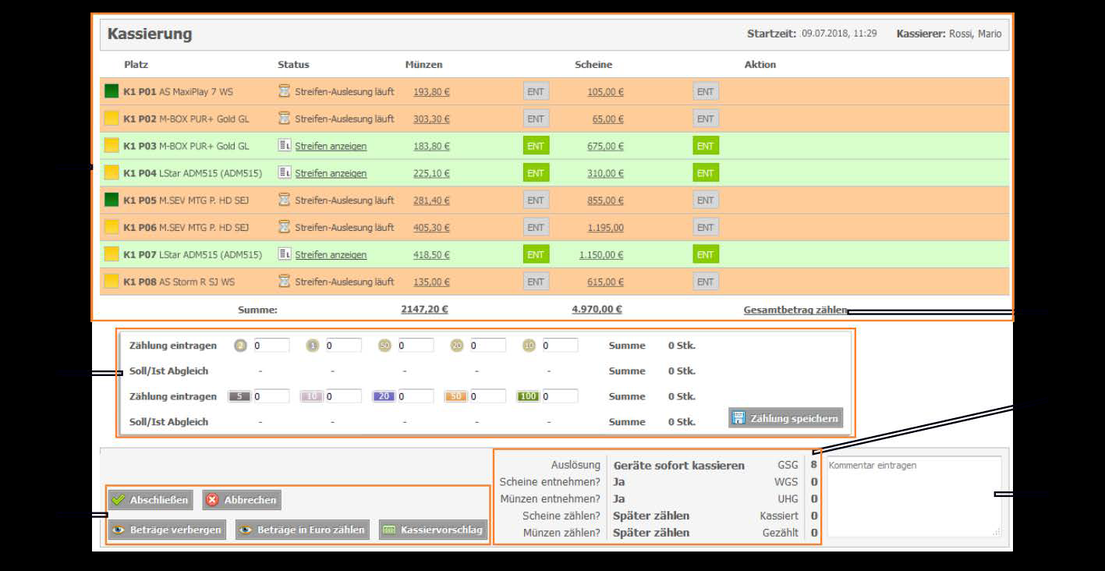The height and width of the screenshot is (571, 1105).
Task: Click coin amount 303,30 € for P02
Action: (x=431, y=119)
